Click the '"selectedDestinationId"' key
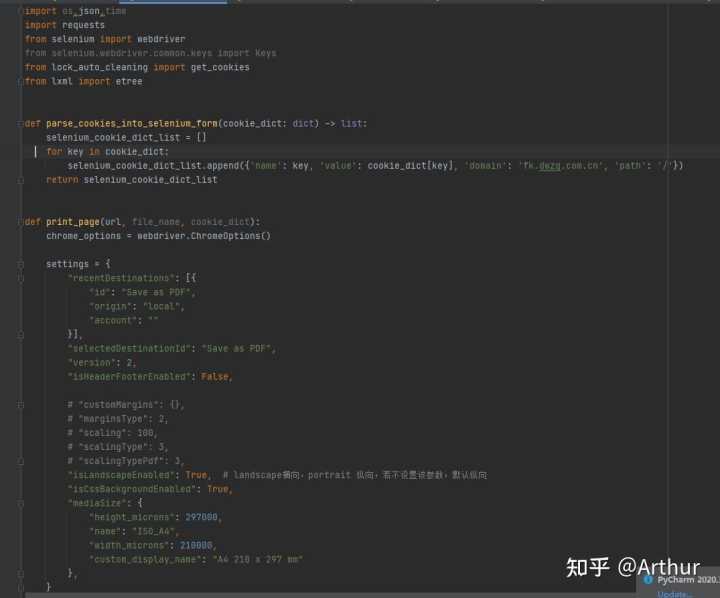This screenshot has height=598, width=720. pyautogui.click(x=129, y=349)
